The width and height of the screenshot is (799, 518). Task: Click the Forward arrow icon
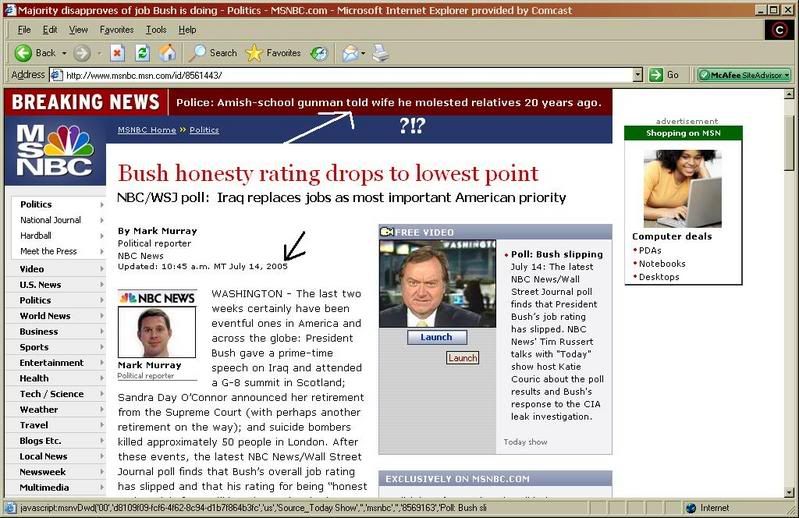pyautogui.click(x=82, y=53)
